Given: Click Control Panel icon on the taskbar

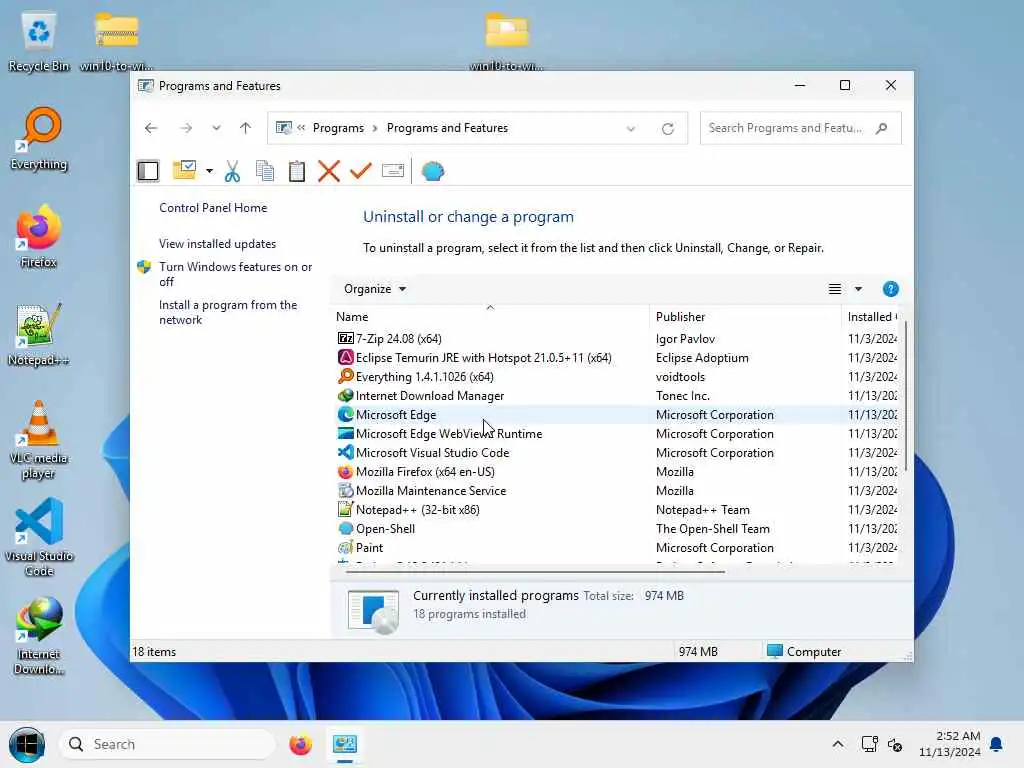Looking at the screenshot, I should click(345, 744).
